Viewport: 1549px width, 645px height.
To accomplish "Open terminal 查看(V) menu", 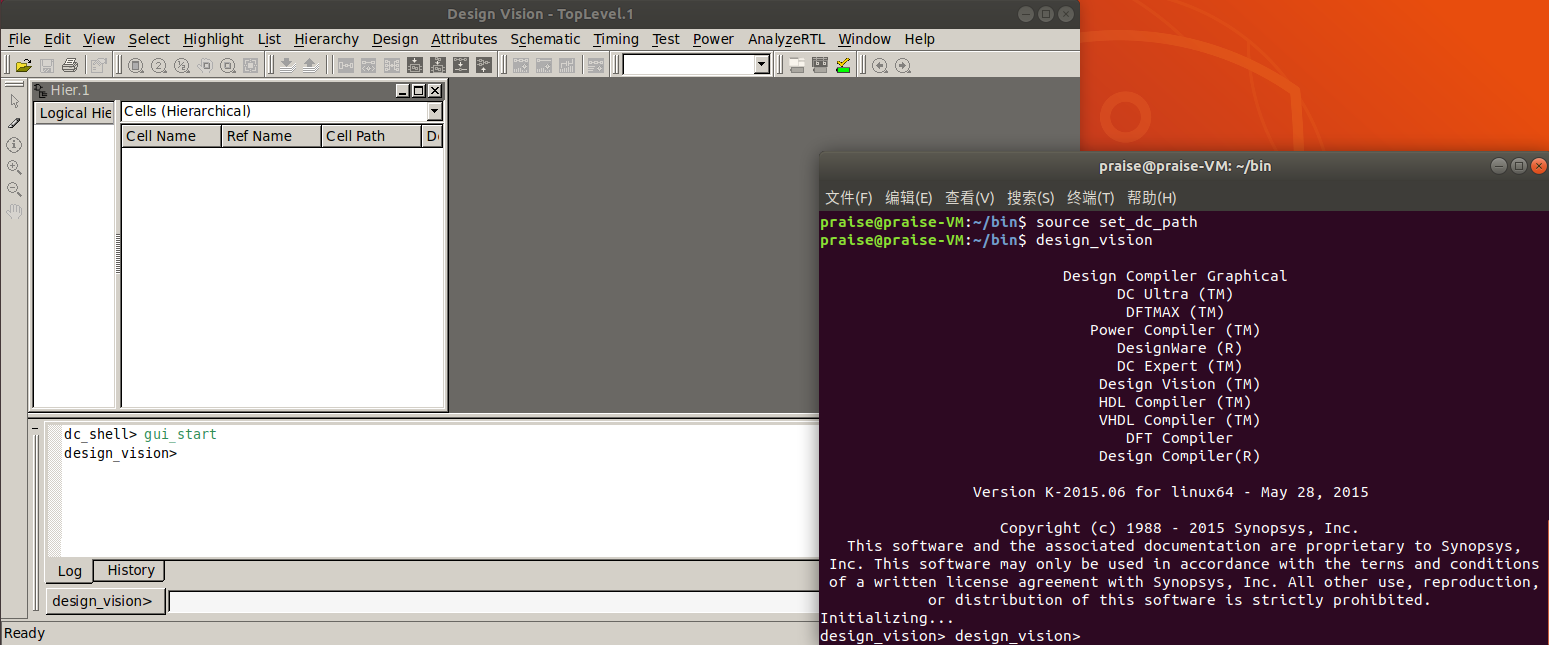I will 969,198.
